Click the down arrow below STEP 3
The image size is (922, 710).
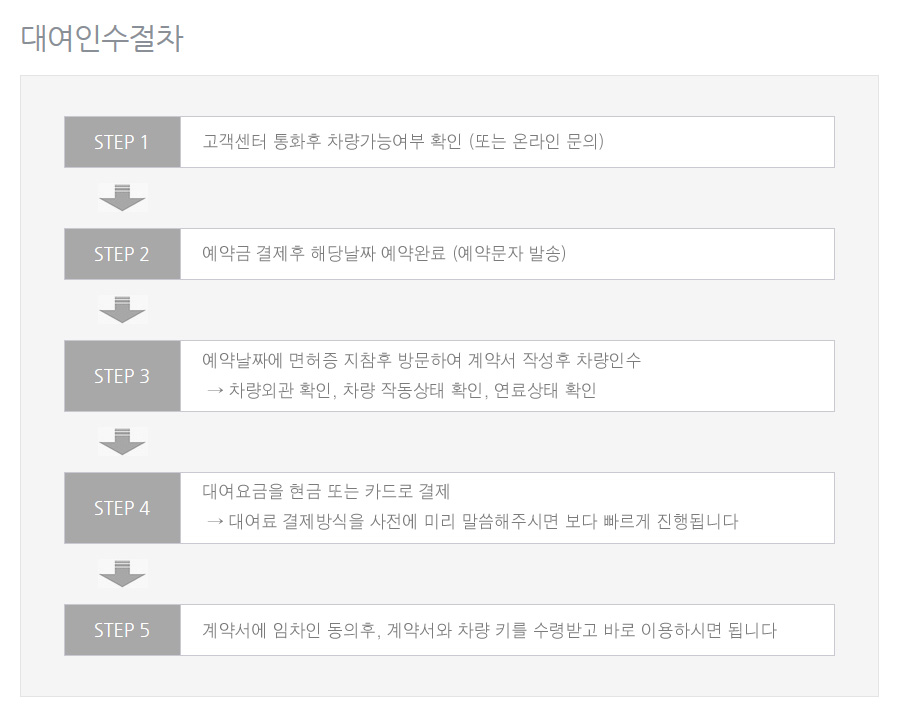122,442
